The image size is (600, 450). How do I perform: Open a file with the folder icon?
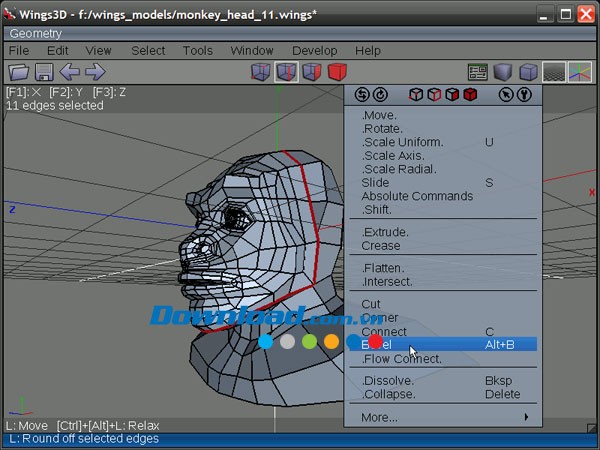coord(18,72)
